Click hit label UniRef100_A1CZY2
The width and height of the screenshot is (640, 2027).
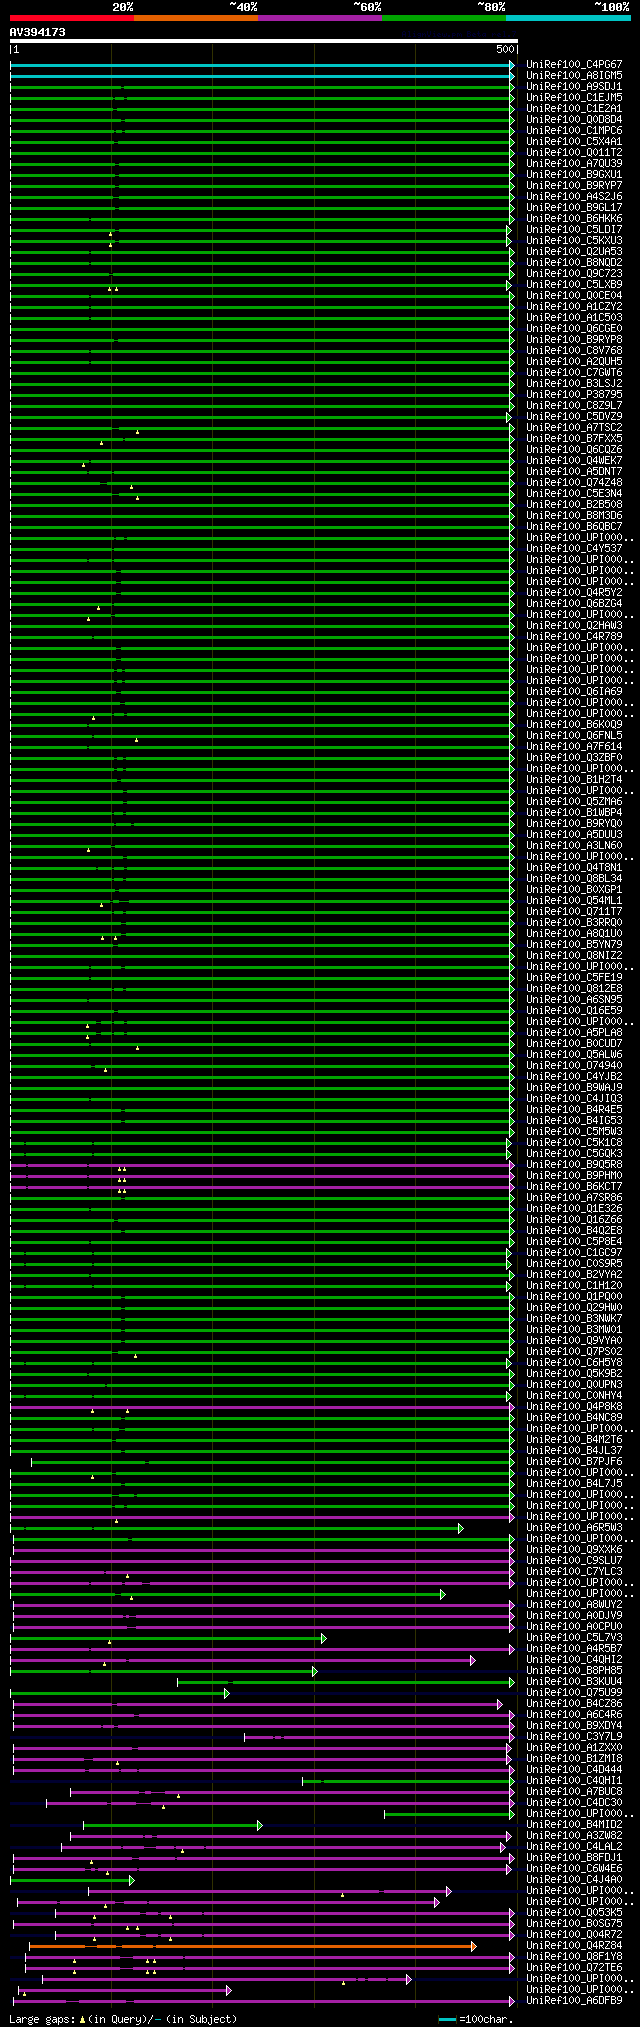[x=574, y=307]
